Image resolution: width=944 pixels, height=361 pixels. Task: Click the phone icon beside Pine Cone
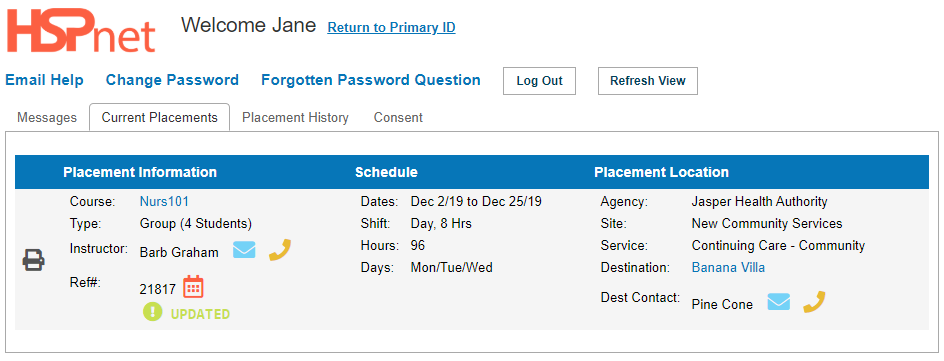814,302
